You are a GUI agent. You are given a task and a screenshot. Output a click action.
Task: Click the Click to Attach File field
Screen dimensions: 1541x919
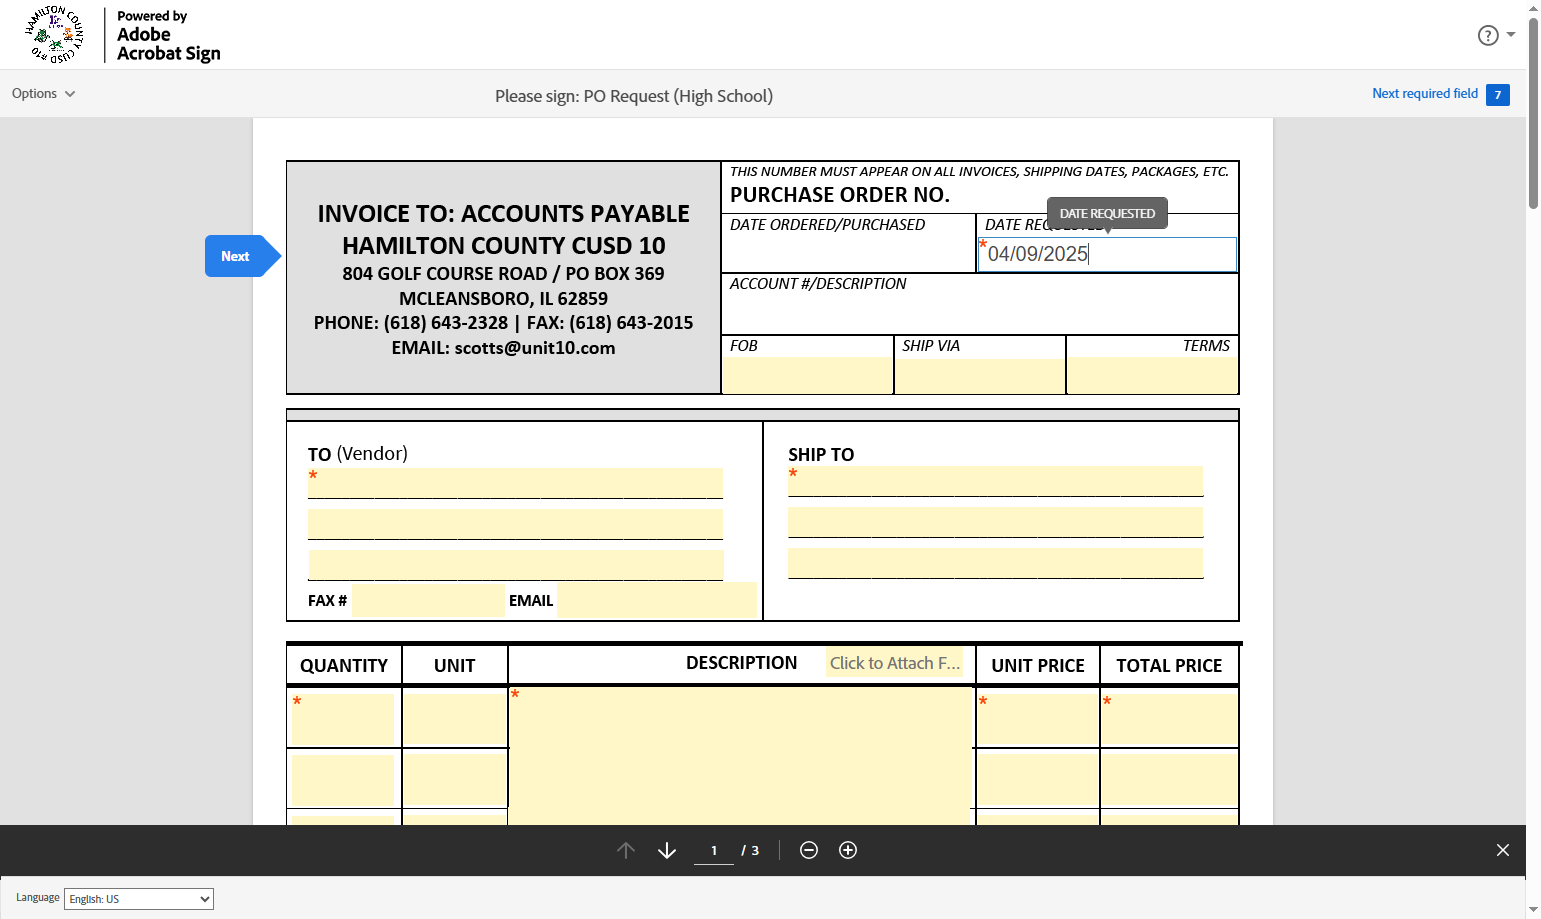pyautogui.click(x=895, y=663)
